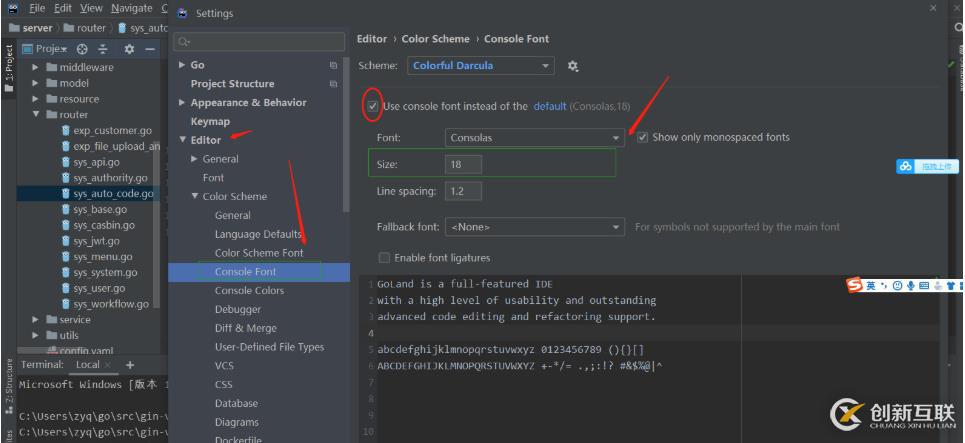This screenshot has width=965, height=443.
Task: Toggle Show only monospaced fonts checkbox
Action: tap(643, 137)
